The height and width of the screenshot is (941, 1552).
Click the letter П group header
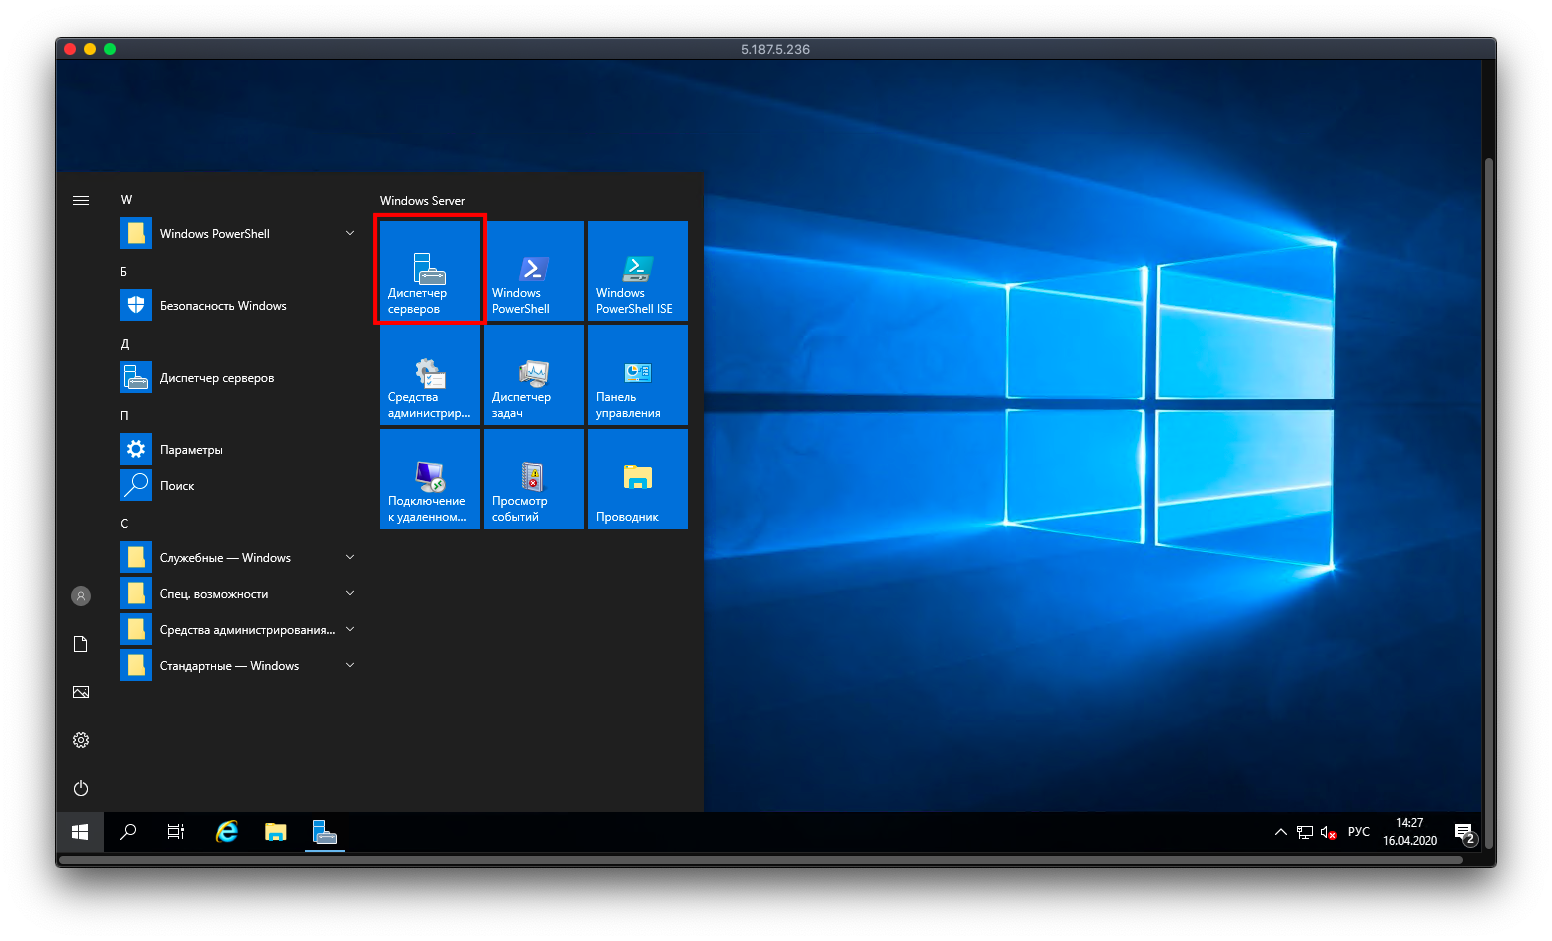[x=125, y=416]
